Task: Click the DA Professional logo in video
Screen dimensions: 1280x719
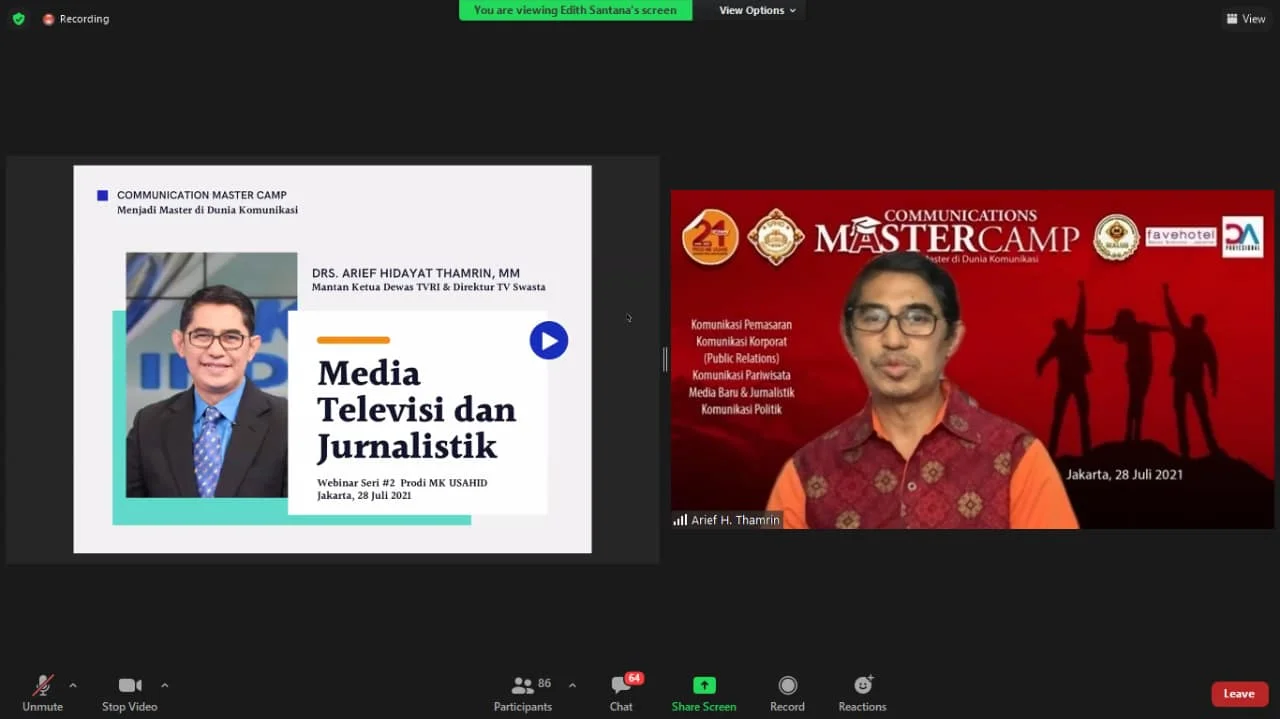Action: click(x=1243, y=237)
